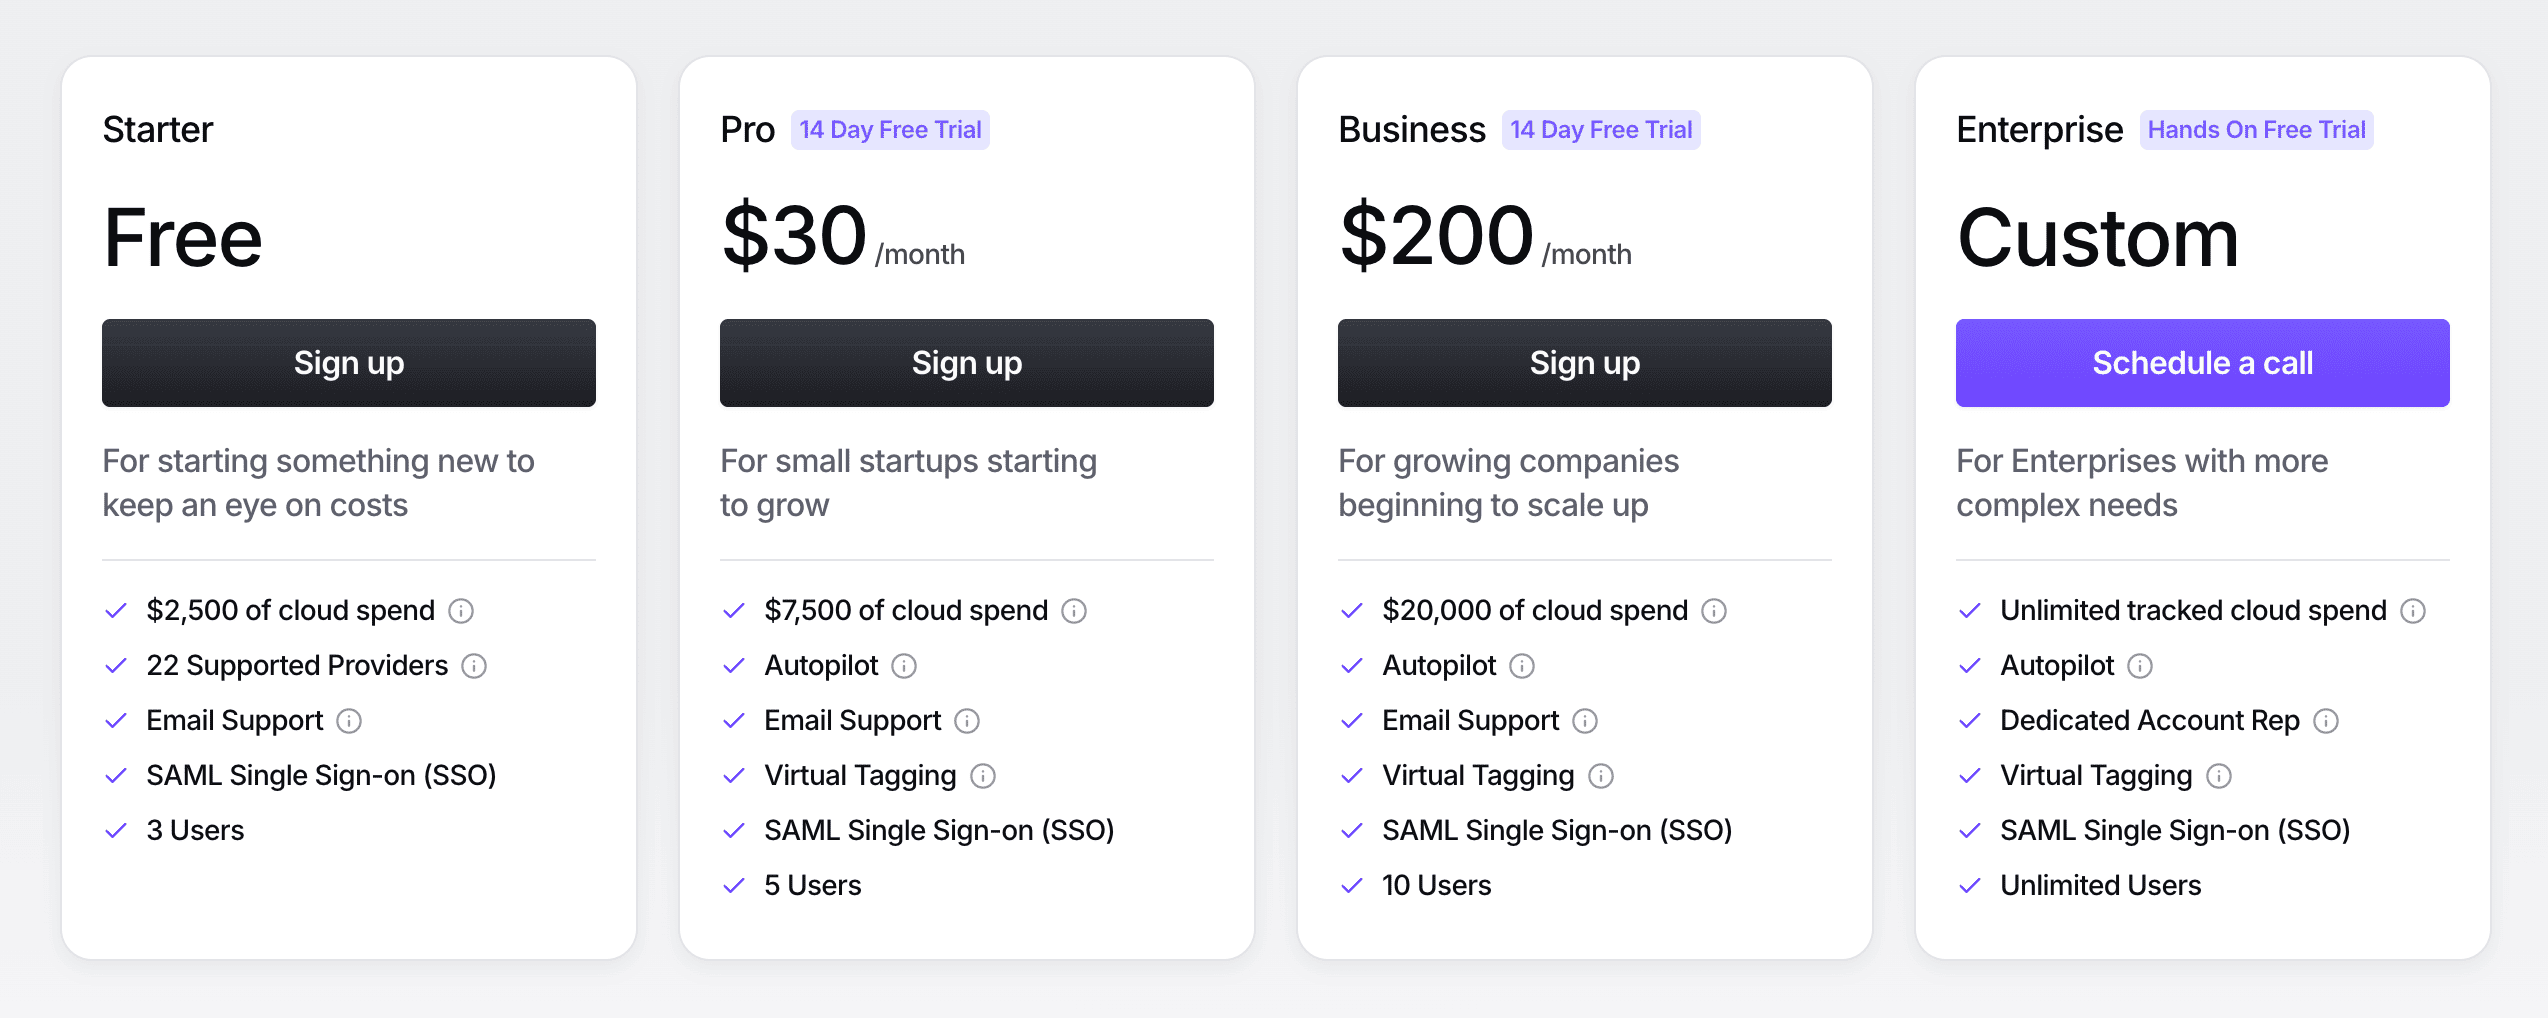Select the Enterprise plan title
2548x1018 pixels.
[2039, 129]
